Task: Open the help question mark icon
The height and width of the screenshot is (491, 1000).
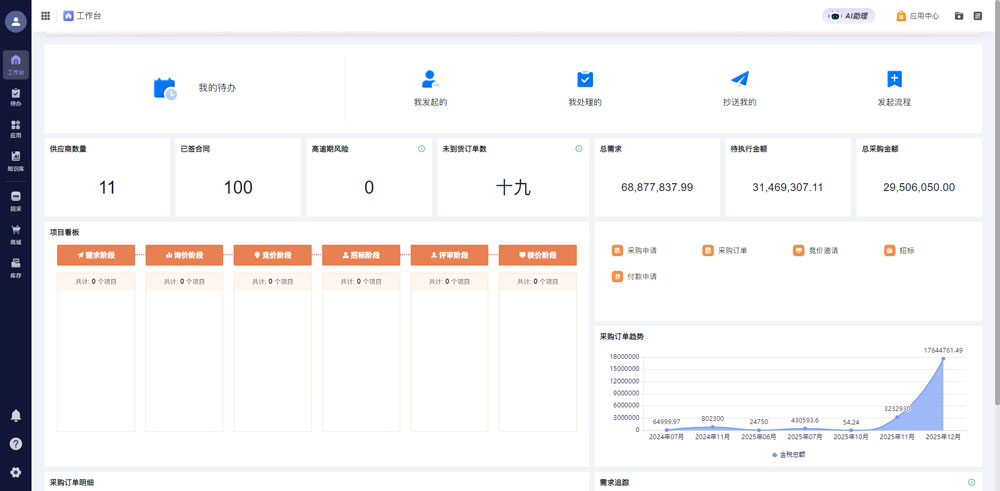Action: pos(15,443)
